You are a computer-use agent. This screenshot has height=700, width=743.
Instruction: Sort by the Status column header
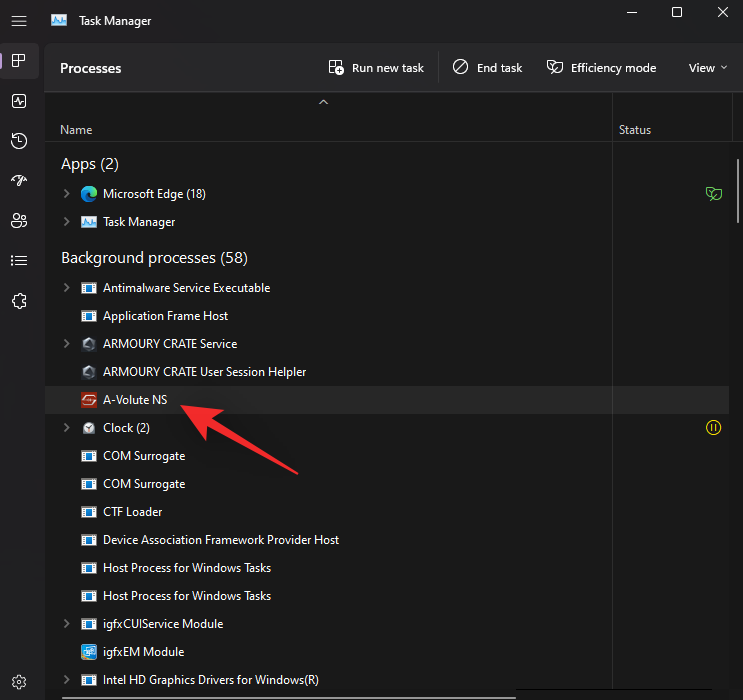coord(635,130)
